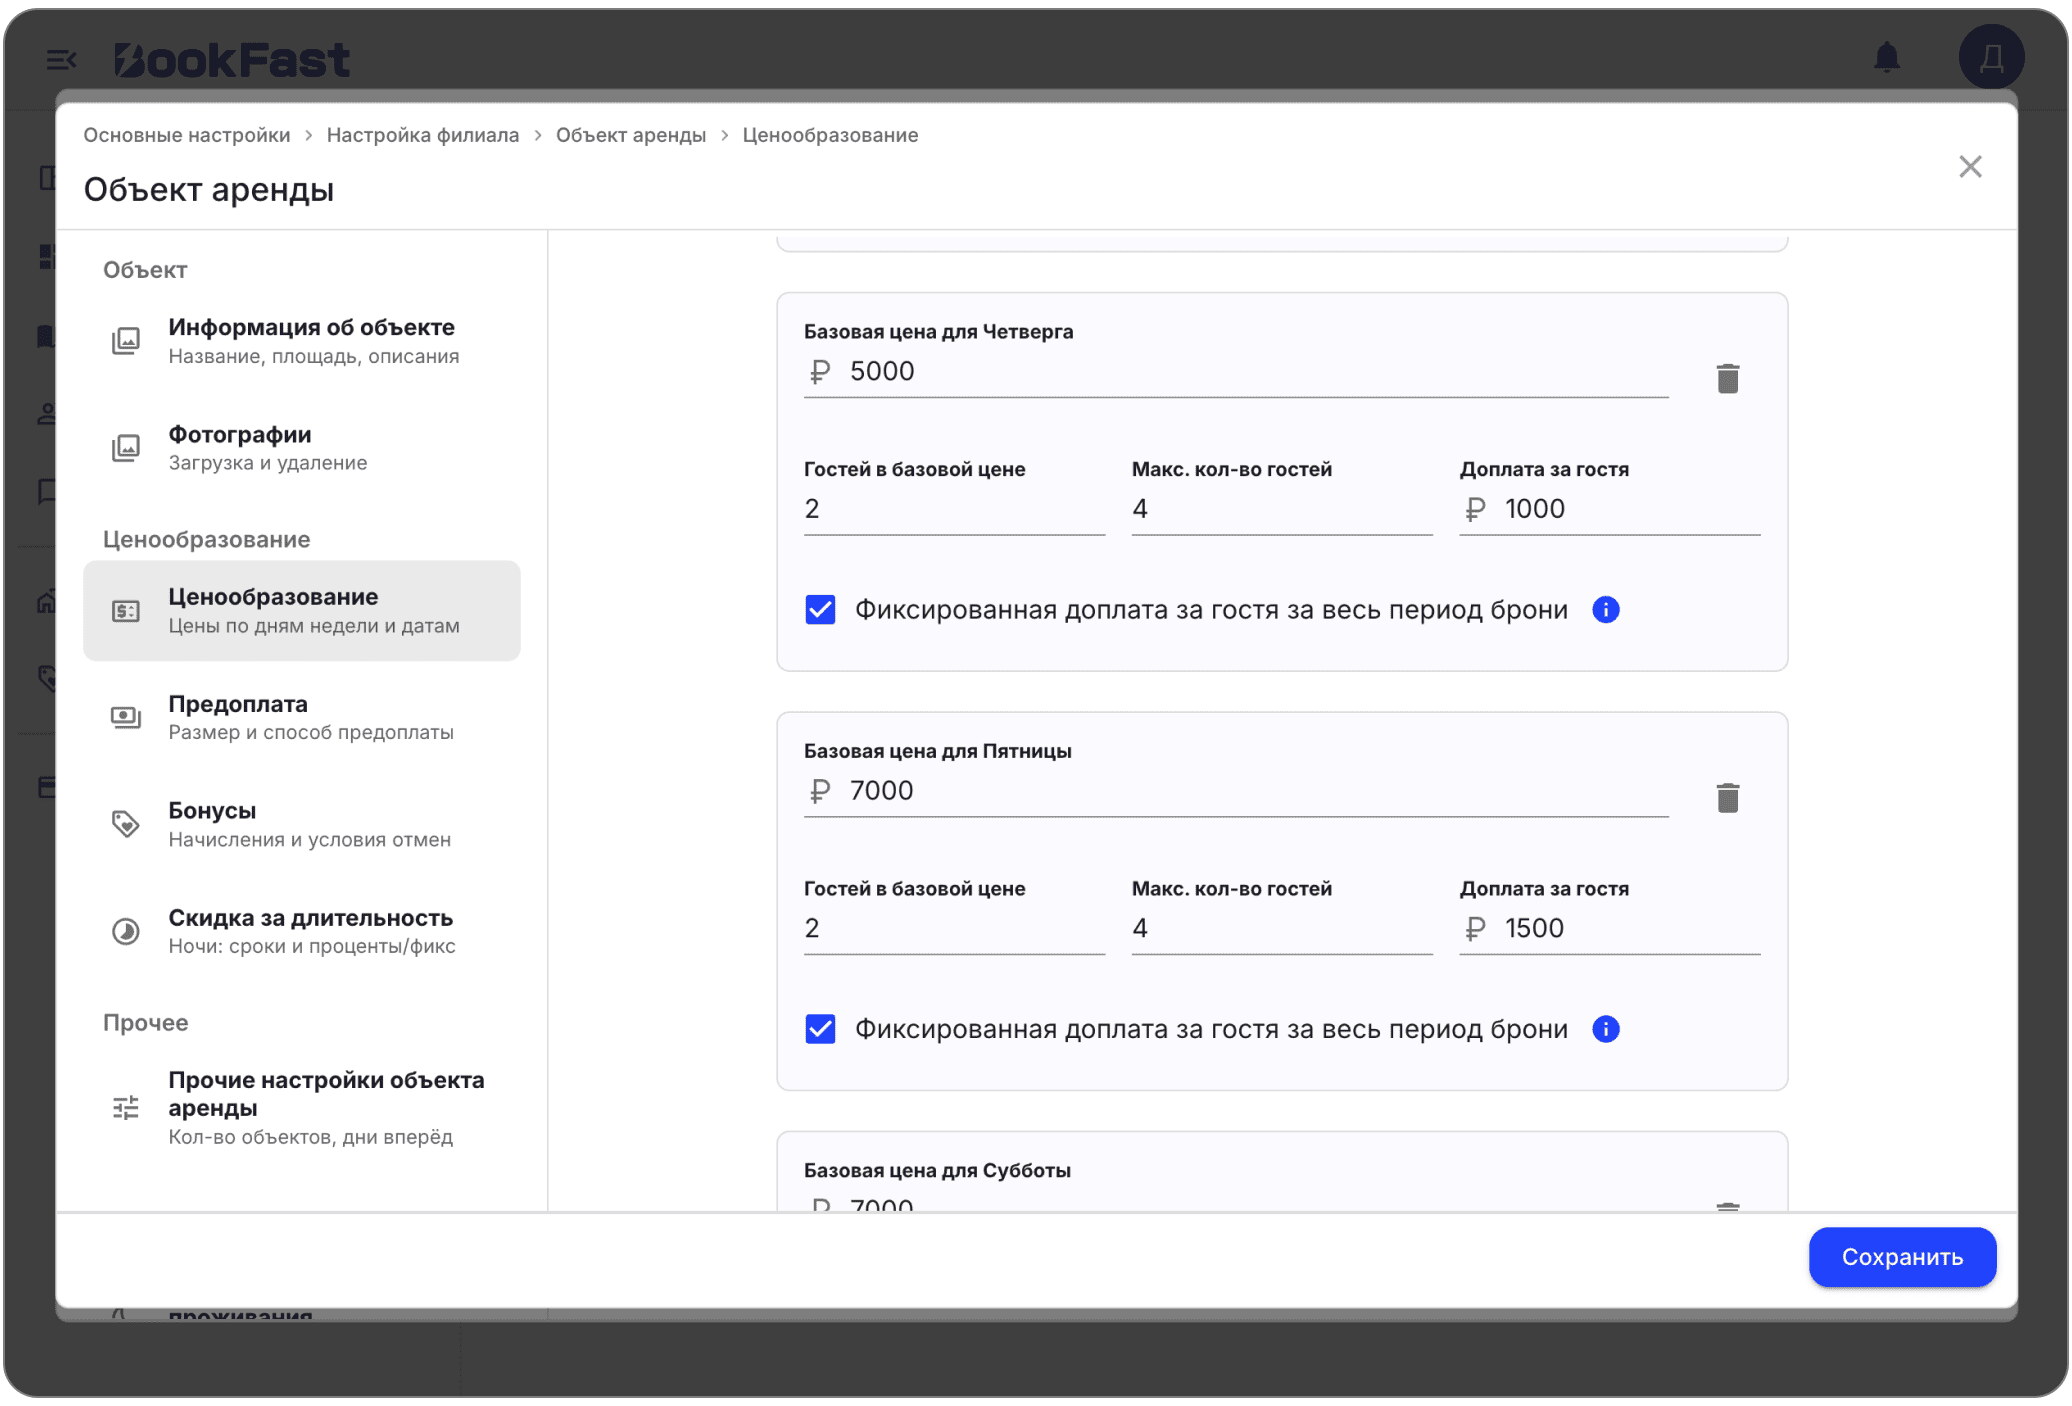This screenshot has height=1406, width=2072.
Task: Go to Основные настройки breadcrumb
Action: (x=187, y=135)
